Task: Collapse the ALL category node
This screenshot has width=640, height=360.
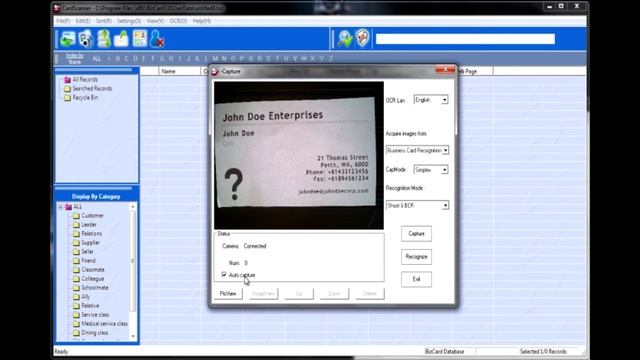Action: [60, 207]
